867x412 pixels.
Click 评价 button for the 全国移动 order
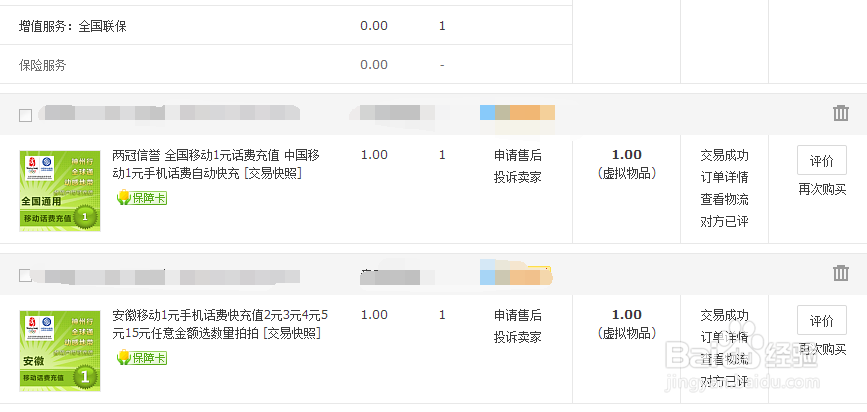[822, 160]
